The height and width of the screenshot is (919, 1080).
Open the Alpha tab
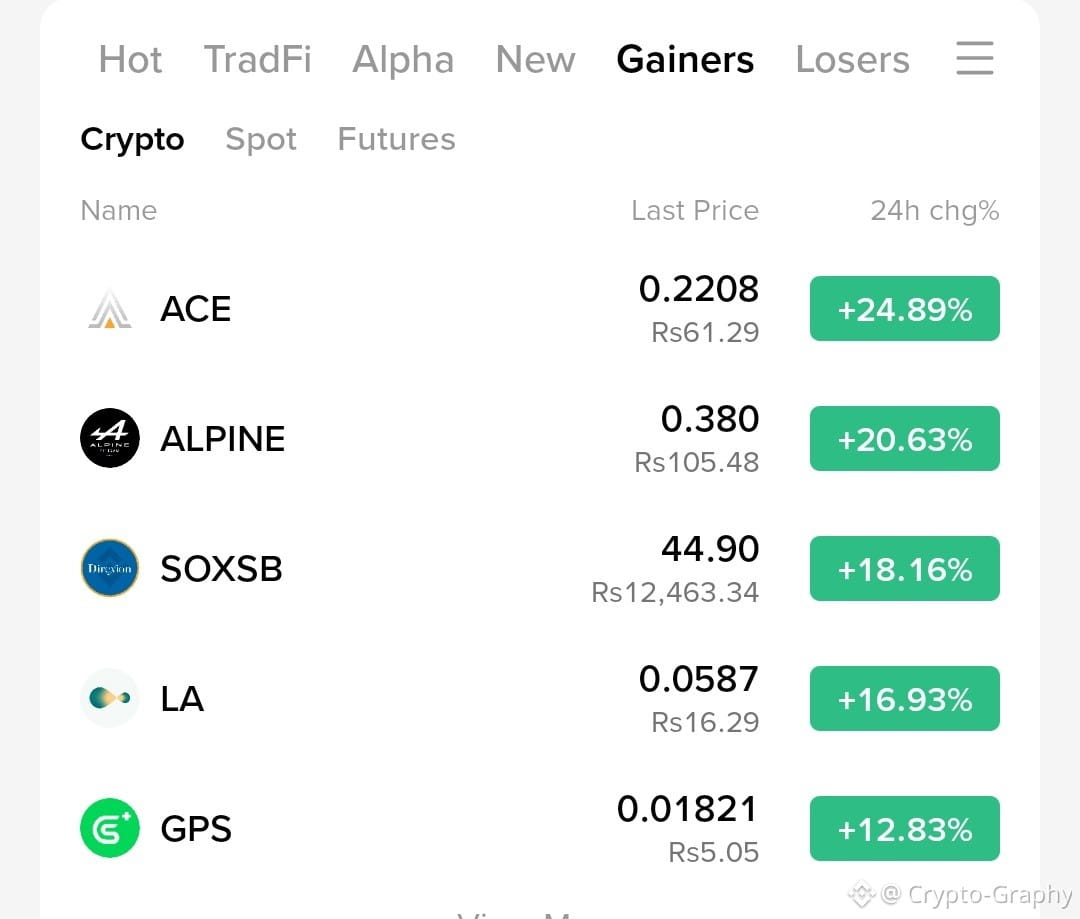click(x=403, y=59)
